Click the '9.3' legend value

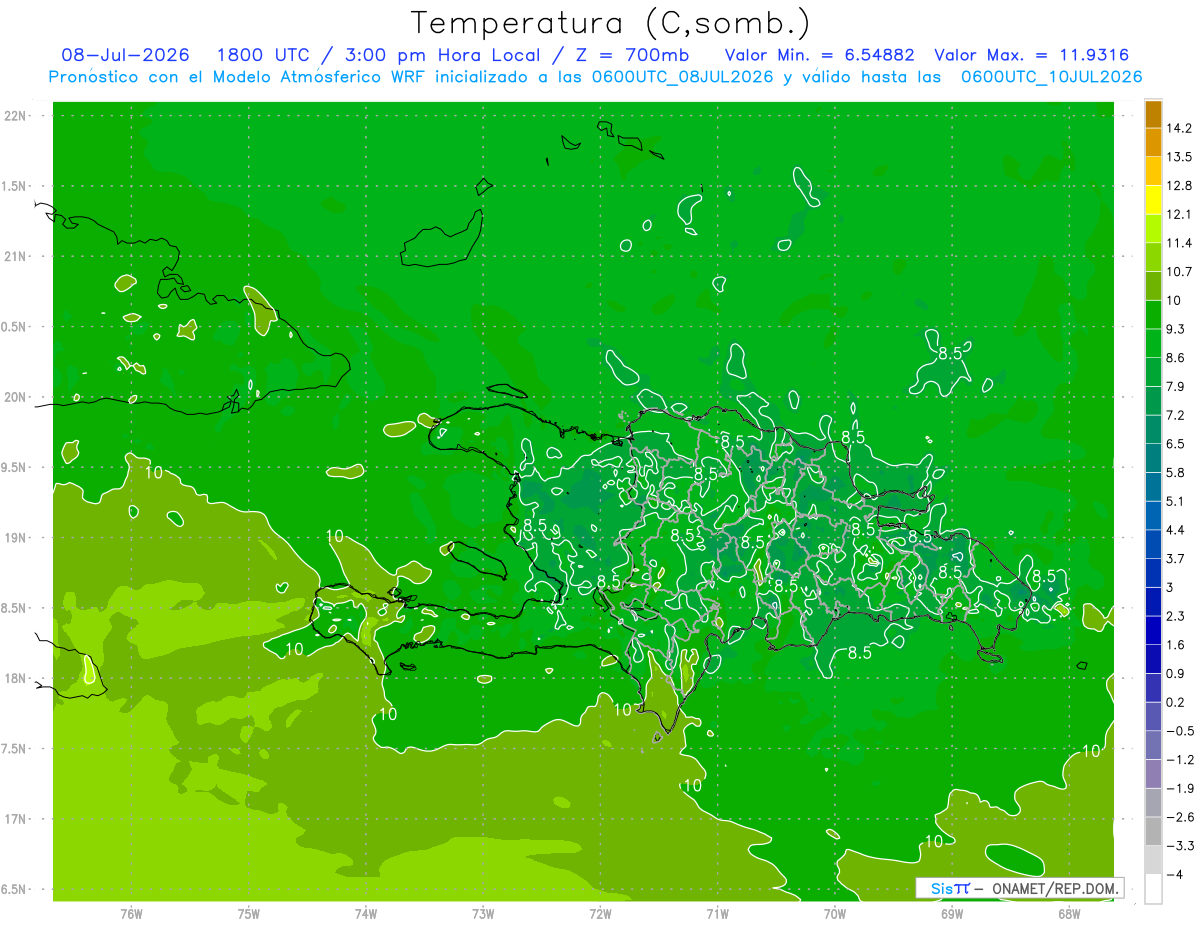(1177, 328)
